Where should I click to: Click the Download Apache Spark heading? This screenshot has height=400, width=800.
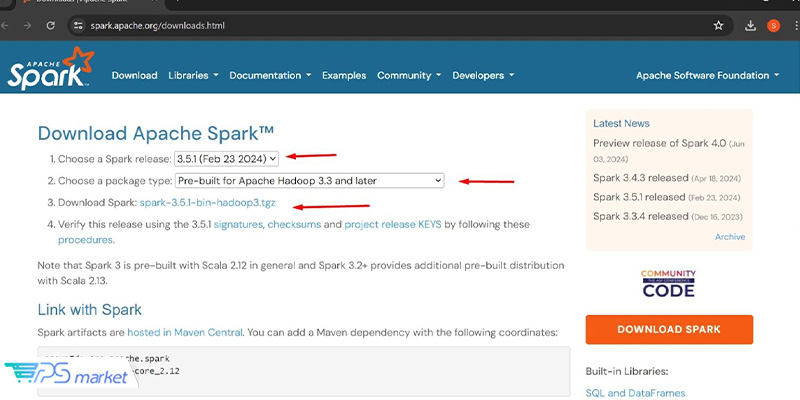coord(156,133)
